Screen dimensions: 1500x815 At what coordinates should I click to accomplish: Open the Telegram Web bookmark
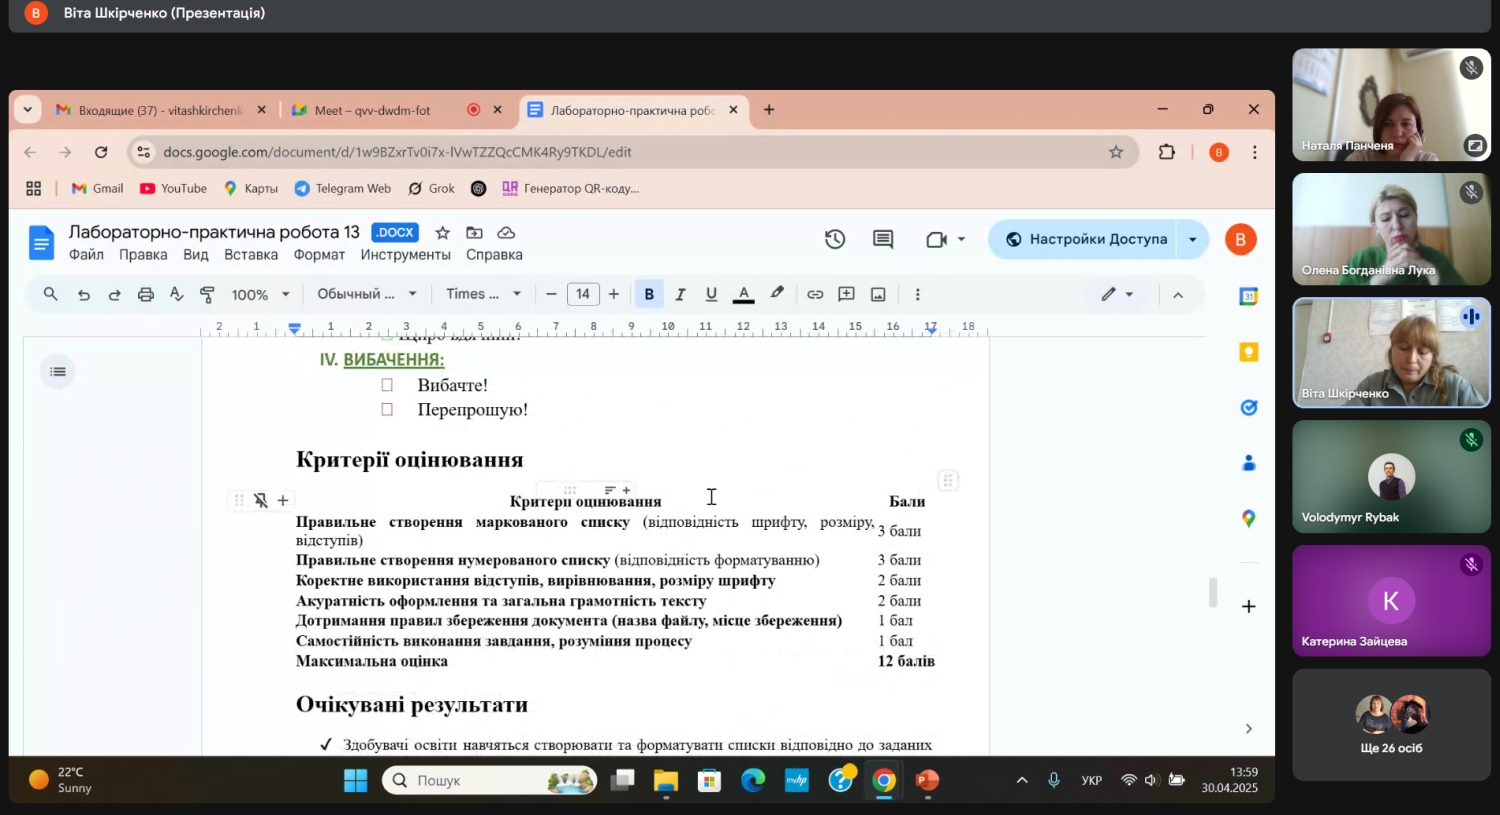pos(342,188)
